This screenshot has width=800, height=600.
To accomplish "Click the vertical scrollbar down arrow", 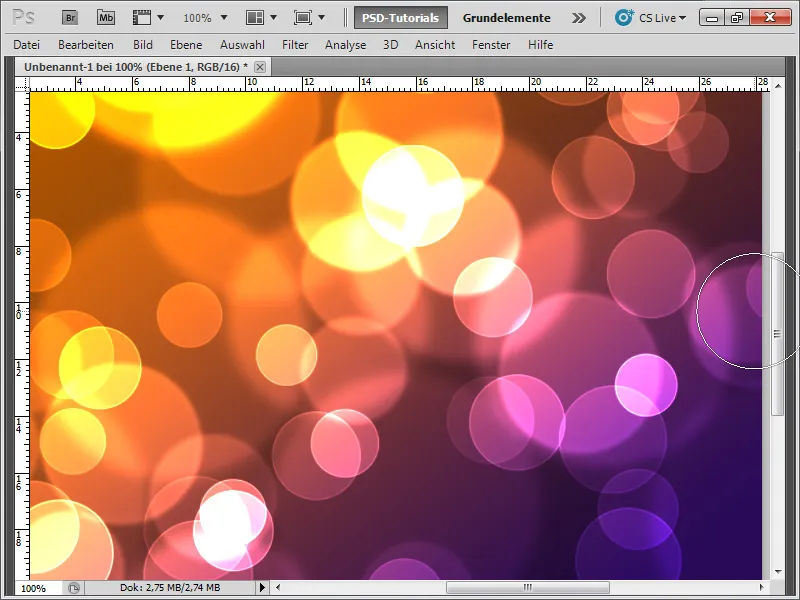I will point(778,572).
